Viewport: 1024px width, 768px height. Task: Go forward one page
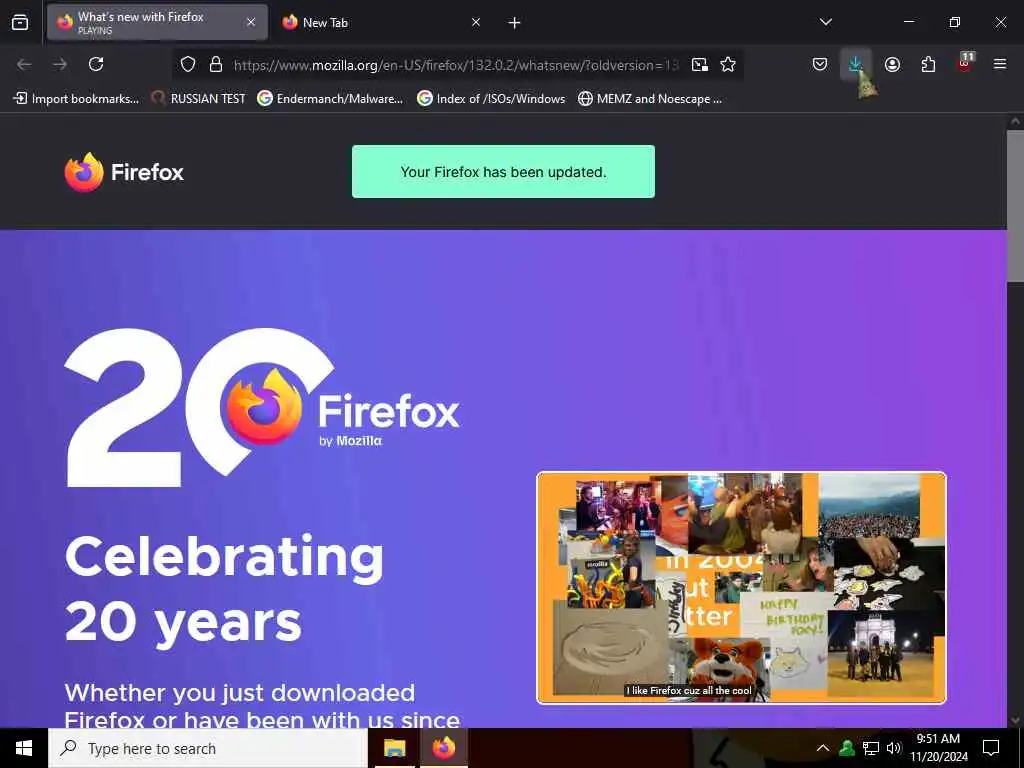coord(60,64)
